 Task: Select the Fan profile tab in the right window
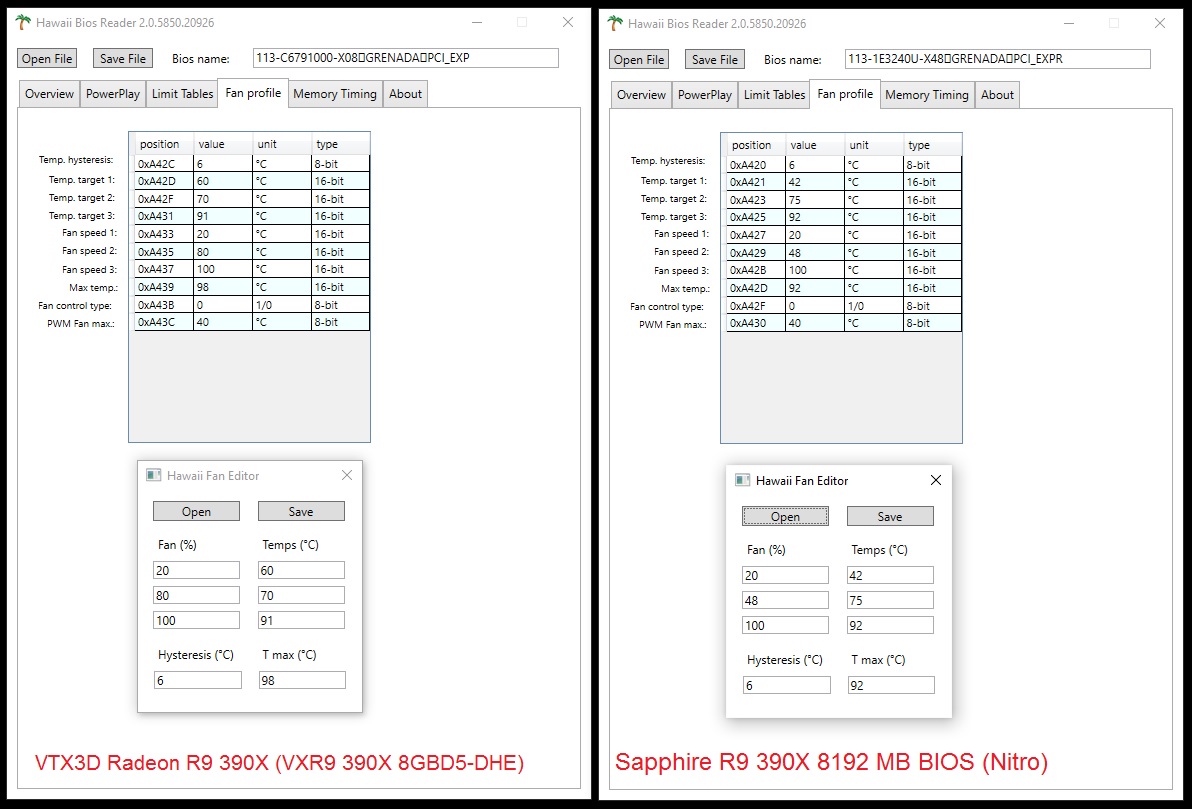[x=845, y=94]
